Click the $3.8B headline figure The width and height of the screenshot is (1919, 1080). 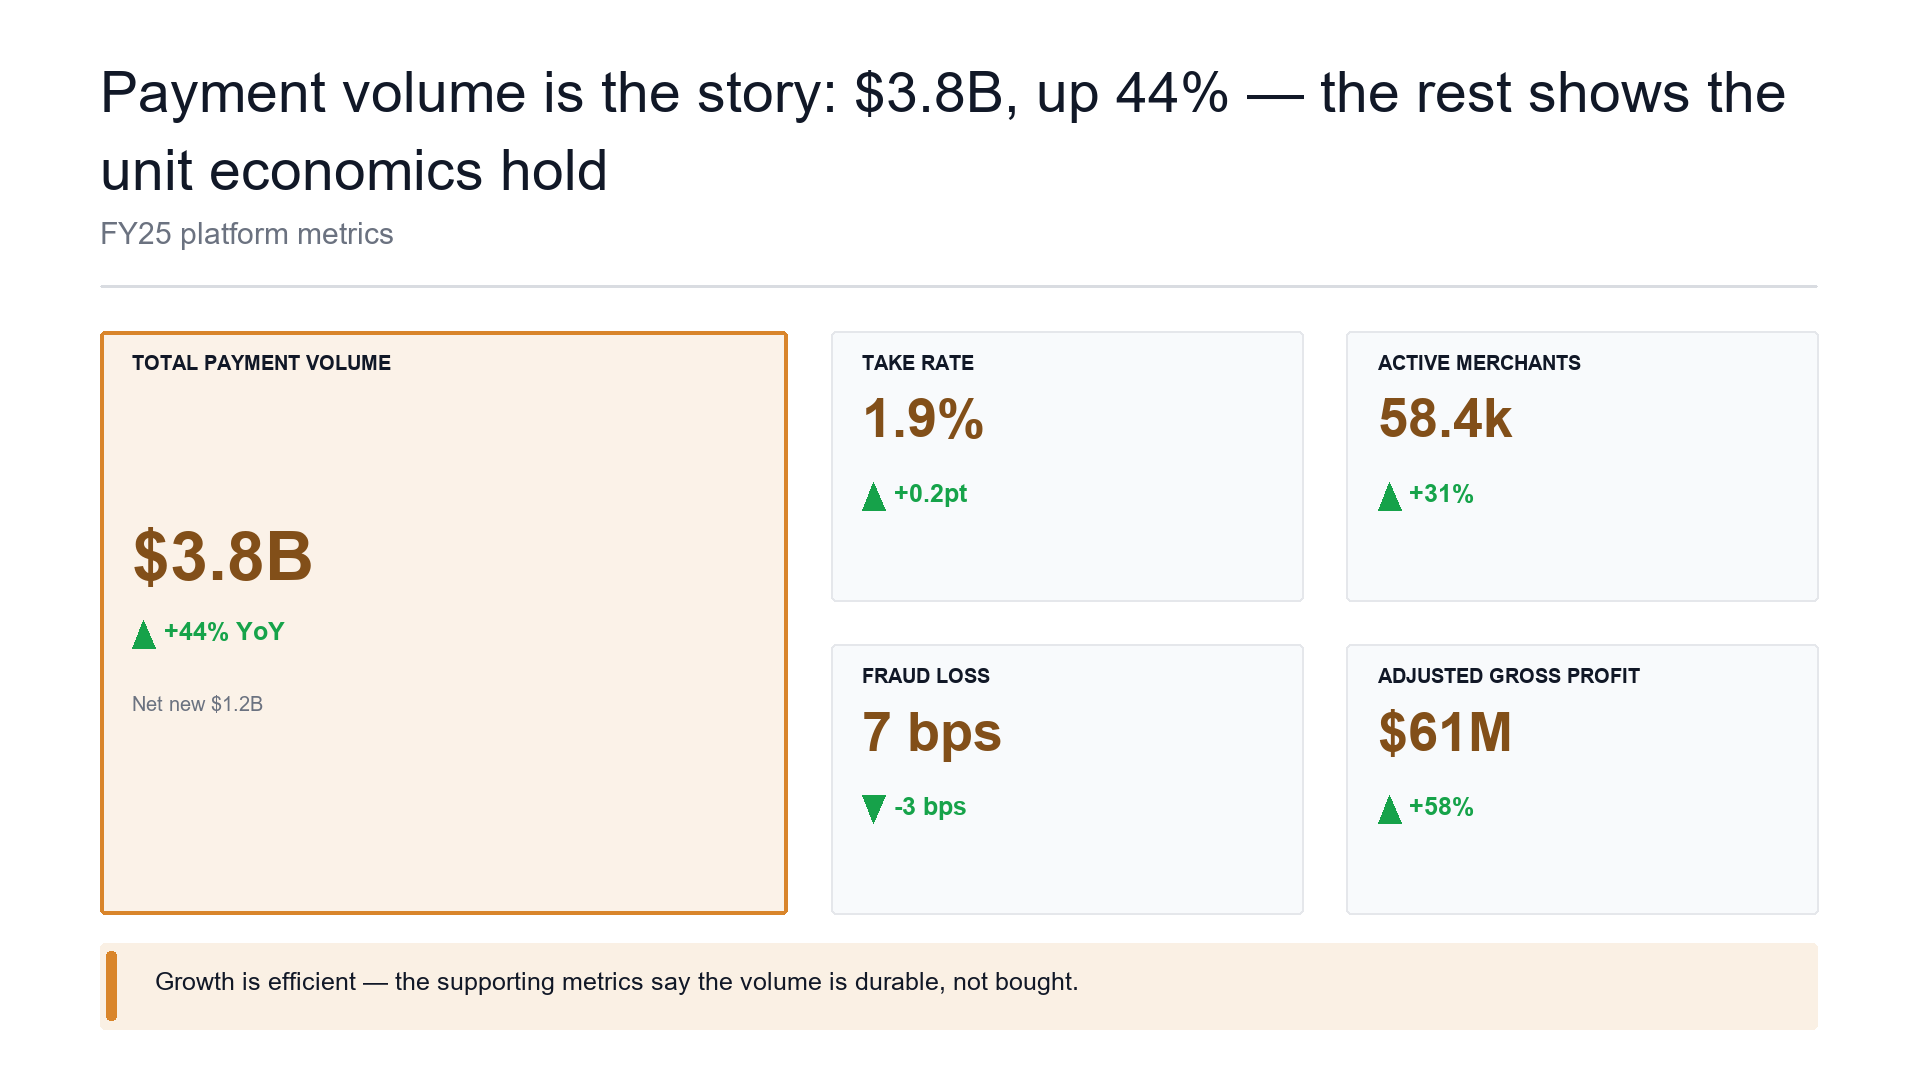click(x=223, y=557)
